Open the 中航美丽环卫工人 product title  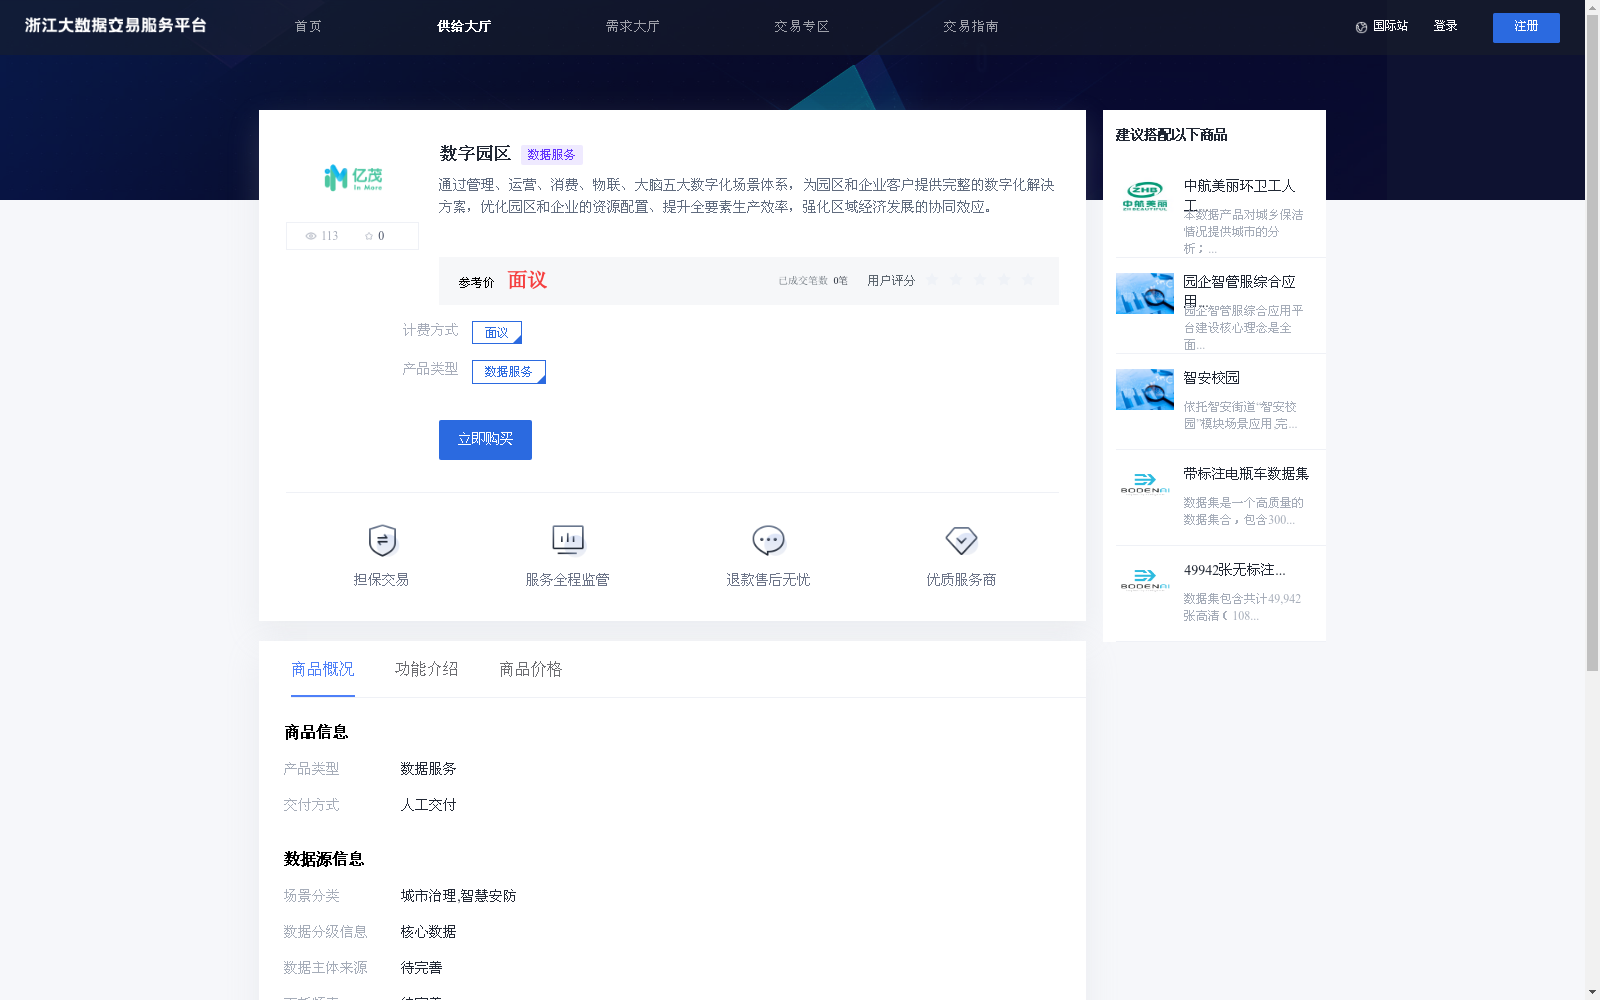1240,195
